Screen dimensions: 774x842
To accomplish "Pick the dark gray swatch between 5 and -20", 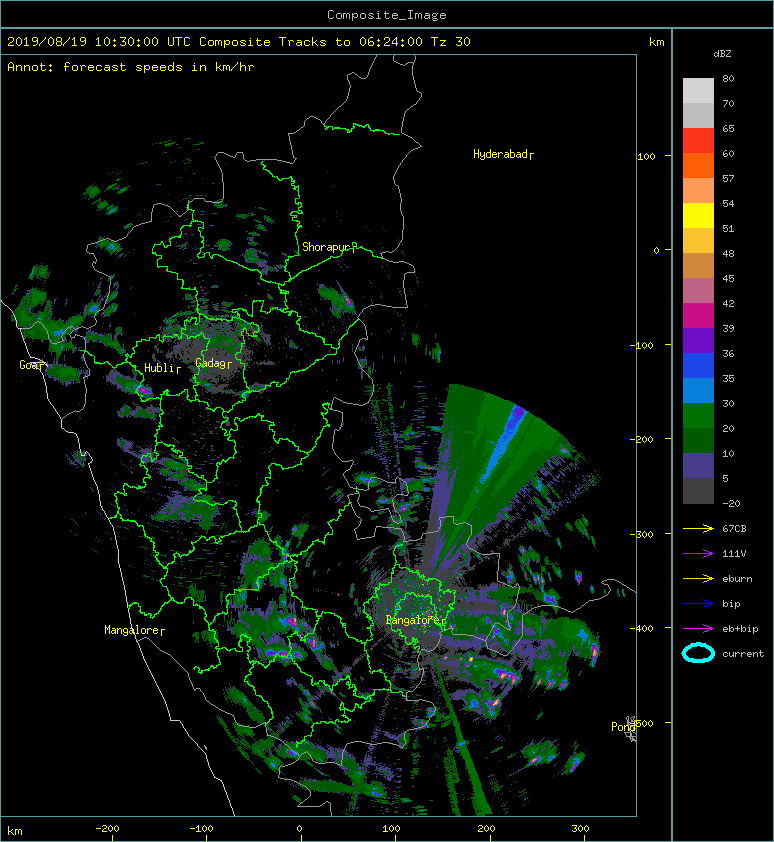I will click(x=698, y=490).
